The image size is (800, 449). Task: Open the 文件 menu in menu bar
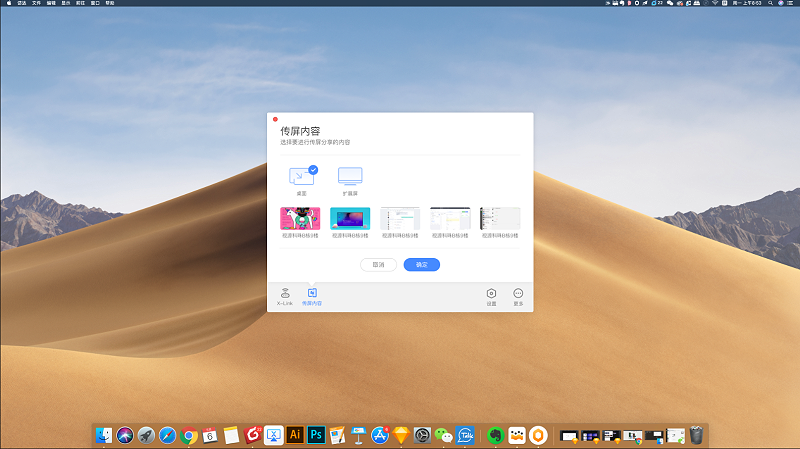(36, 4)
